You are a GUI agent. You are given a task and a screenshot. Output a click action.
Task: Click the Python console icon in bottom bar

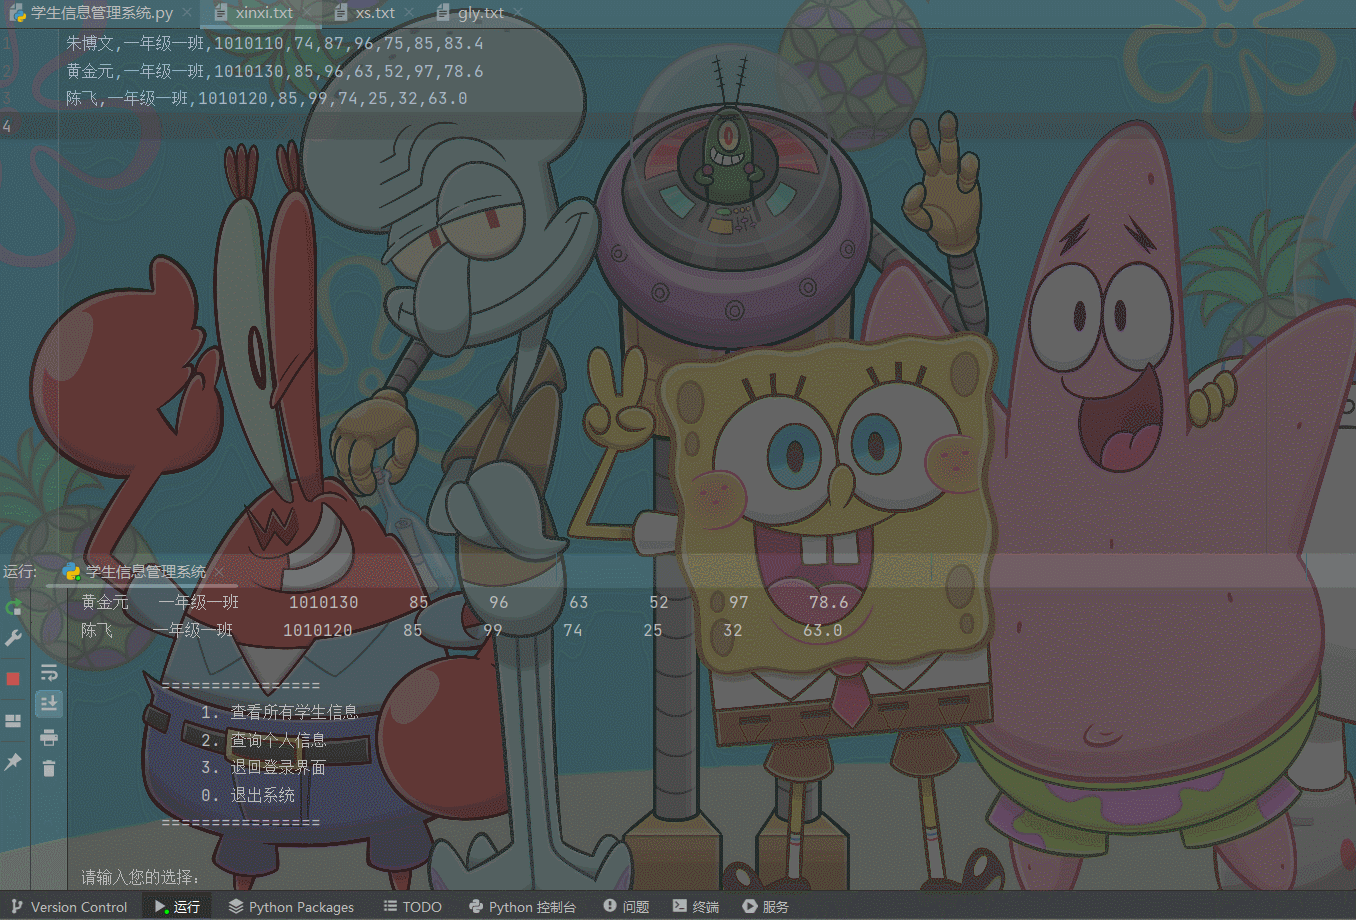pyautogui.click(x=476, y=907)
